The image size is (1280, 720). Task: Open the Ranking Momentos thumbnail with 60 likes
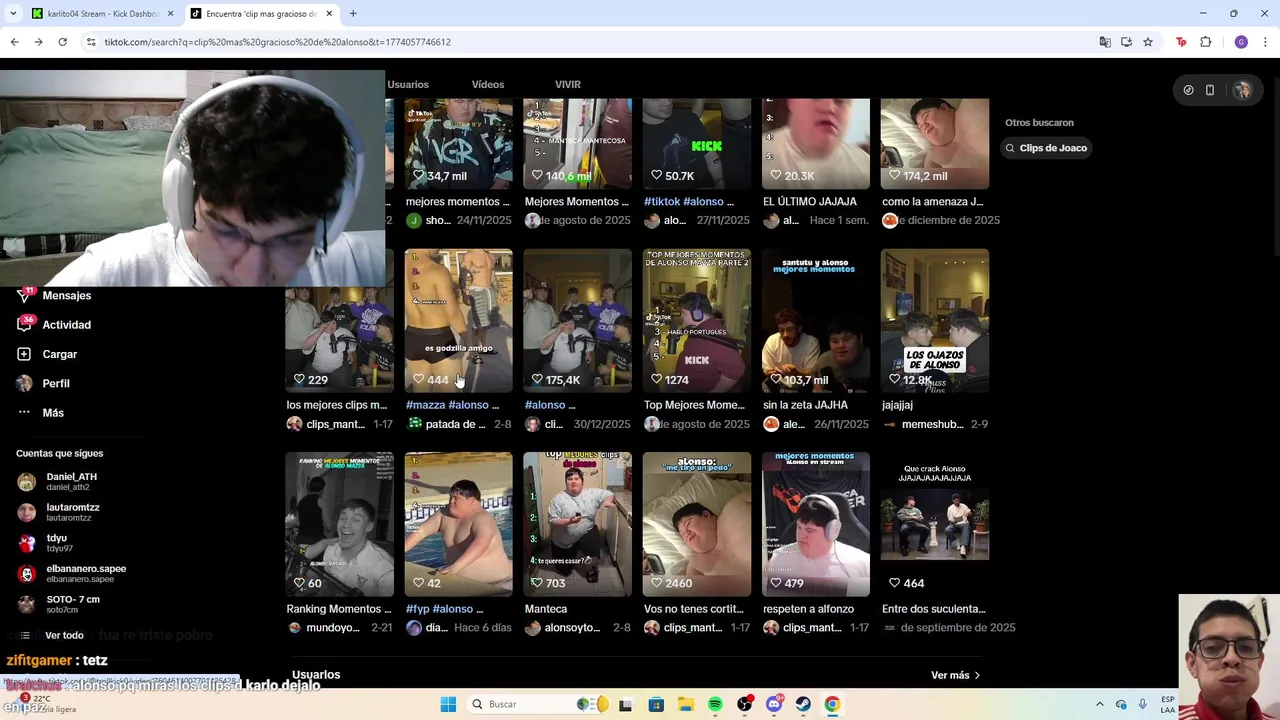[x=340, y=524]
